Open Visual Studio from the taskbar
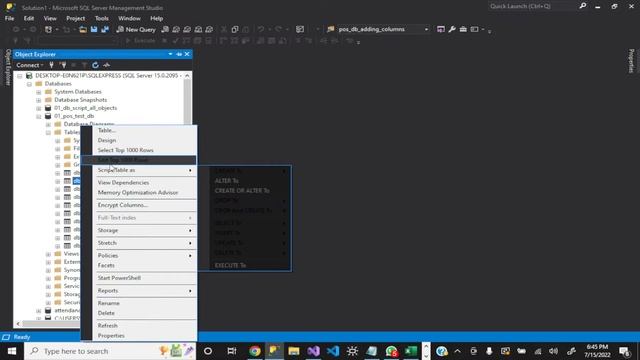 [313, 351]
